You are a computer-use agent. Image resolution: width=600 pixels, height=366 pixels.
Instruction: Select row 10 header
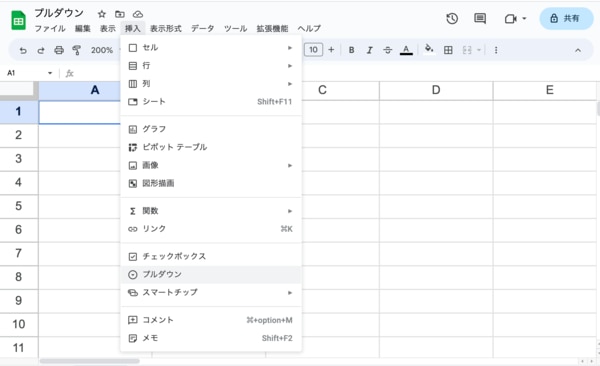click(19, 324)
